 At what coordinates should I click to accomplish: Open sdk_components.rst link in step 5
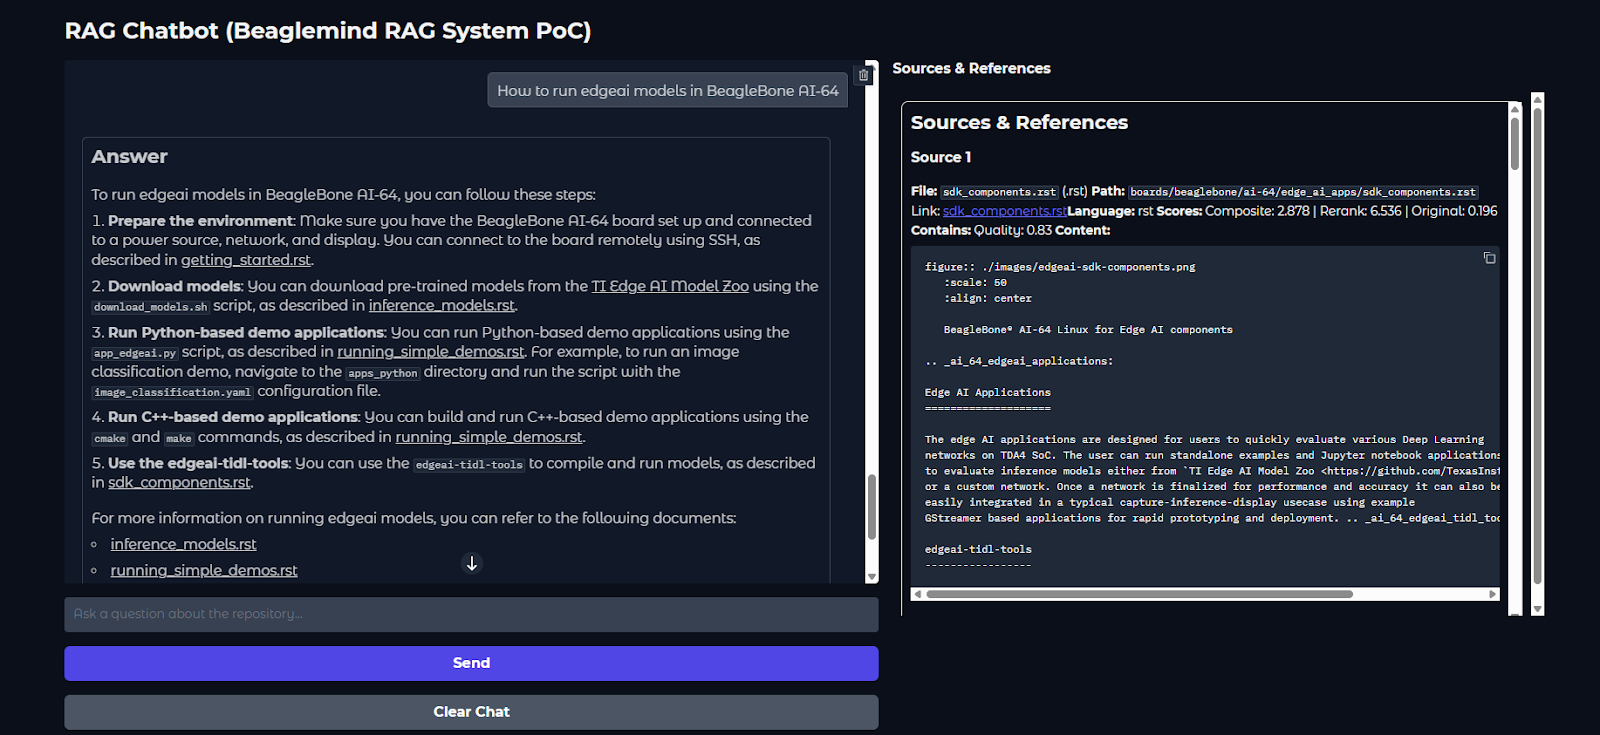coord(180,483)
